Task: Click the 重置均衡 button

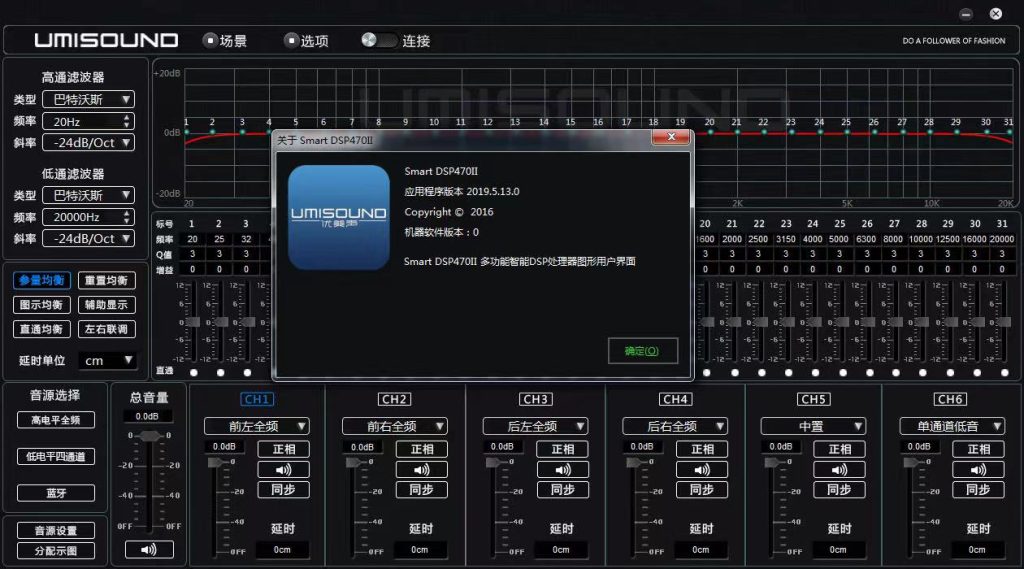Action: pos(106,280)
